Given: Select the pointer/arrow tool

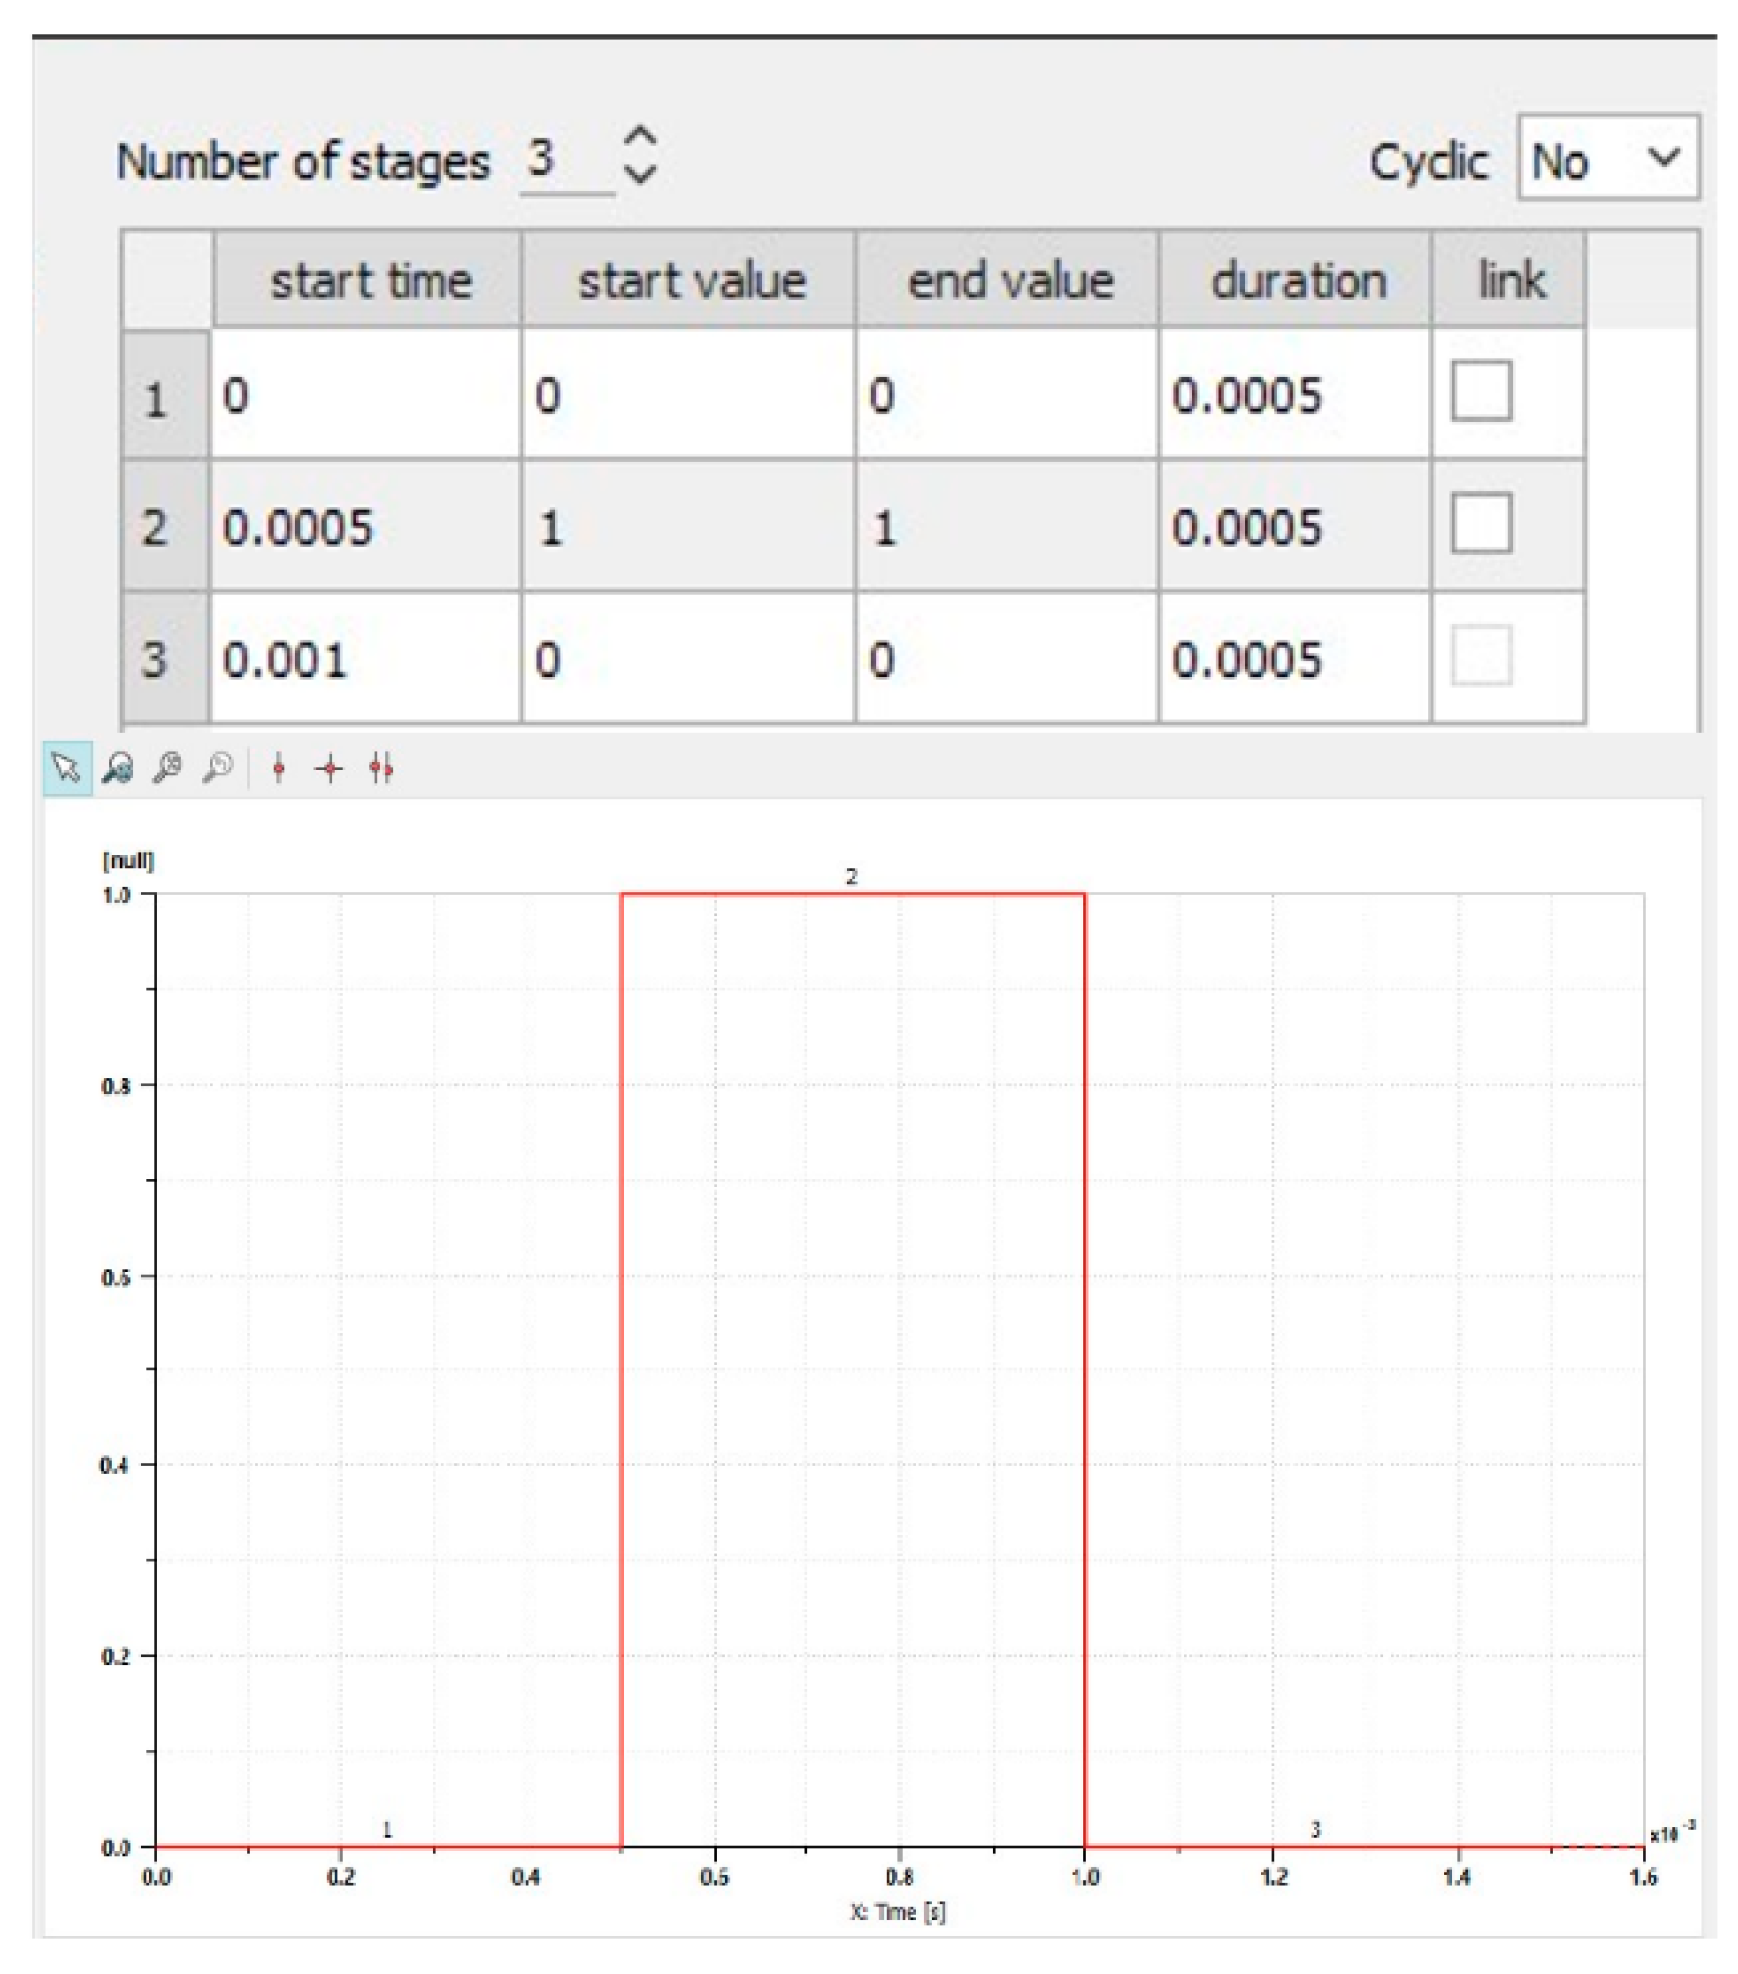Looking at the screenshot, I should 66,768.
